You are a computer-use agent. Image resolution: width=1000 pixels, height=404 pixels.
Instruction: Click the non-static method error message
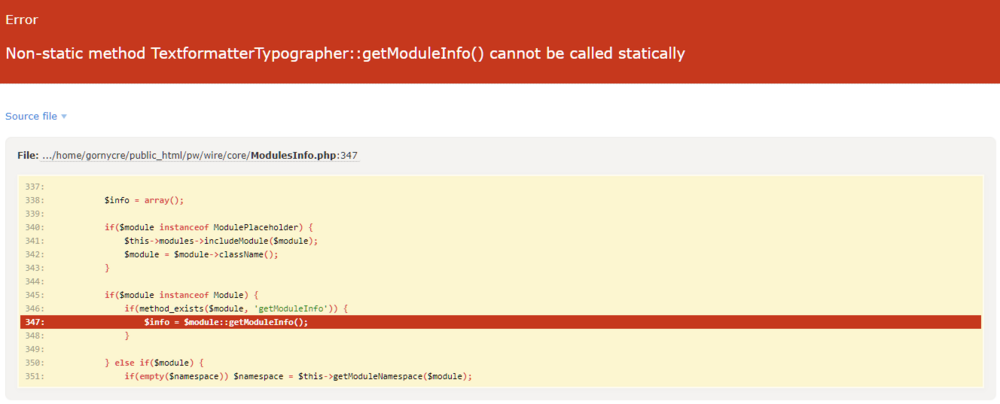[x=345, y=53]
